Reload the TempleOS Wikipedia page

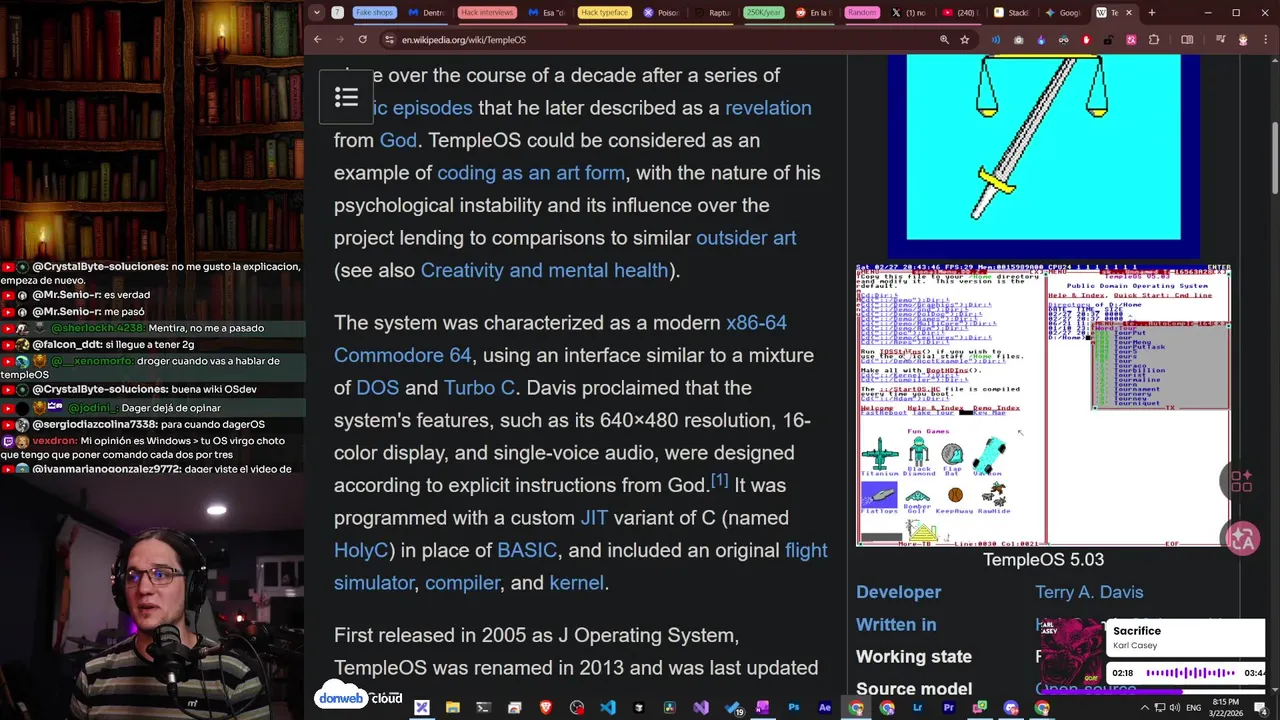pos(362,39)
